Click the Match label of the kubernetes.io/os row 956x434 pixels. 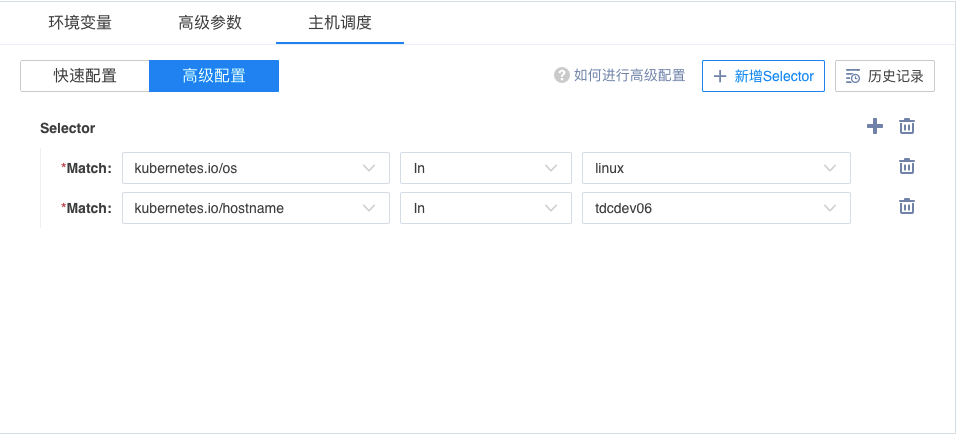[89, 168]
